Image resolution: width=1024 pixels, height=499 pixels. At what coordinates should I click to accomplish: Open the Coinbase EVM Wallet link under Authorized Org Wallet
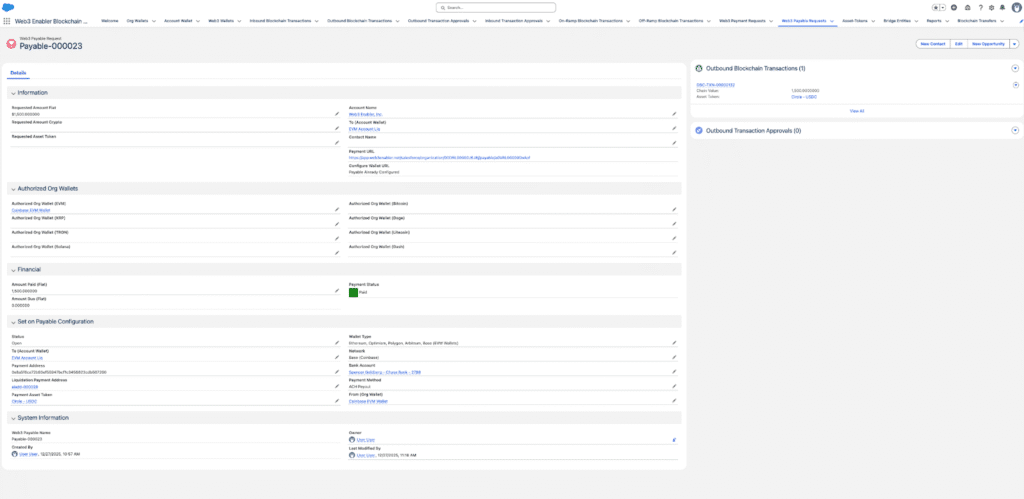coord(29,210)
